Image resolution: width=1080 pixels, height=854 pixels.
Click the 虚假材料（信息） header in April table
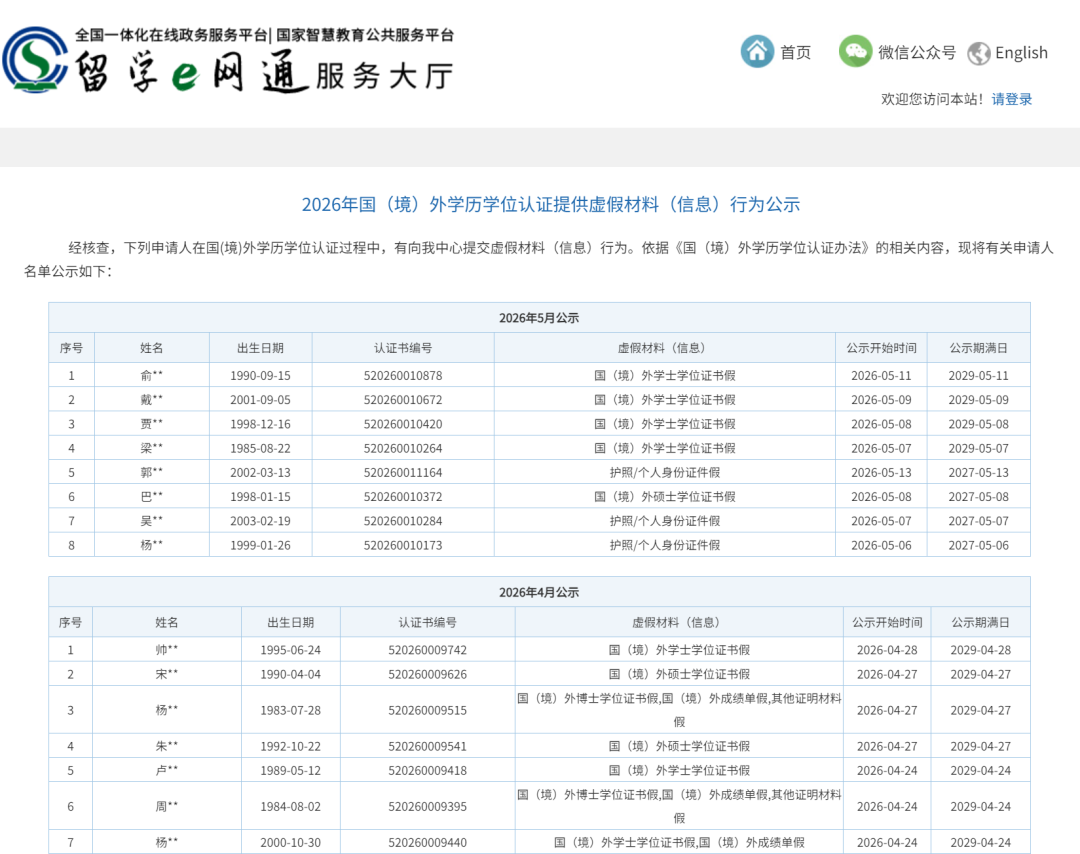tap(679, 623)
